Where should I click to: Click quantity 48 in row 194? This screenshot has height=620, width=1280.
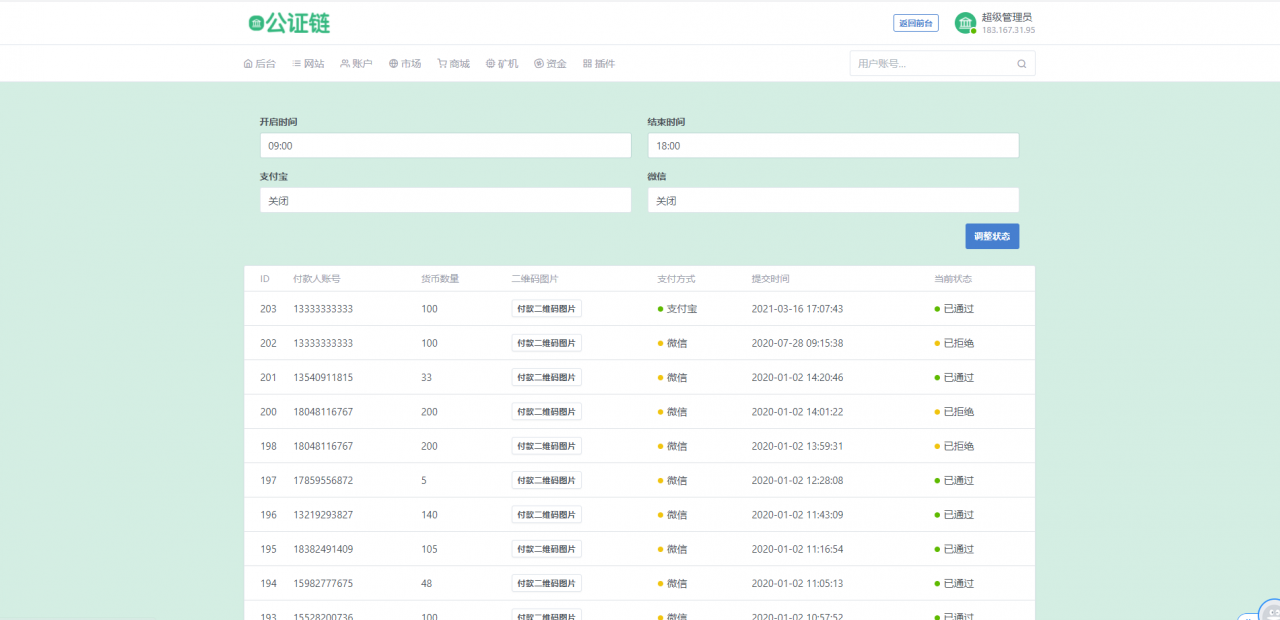click(x=427, y=583)
